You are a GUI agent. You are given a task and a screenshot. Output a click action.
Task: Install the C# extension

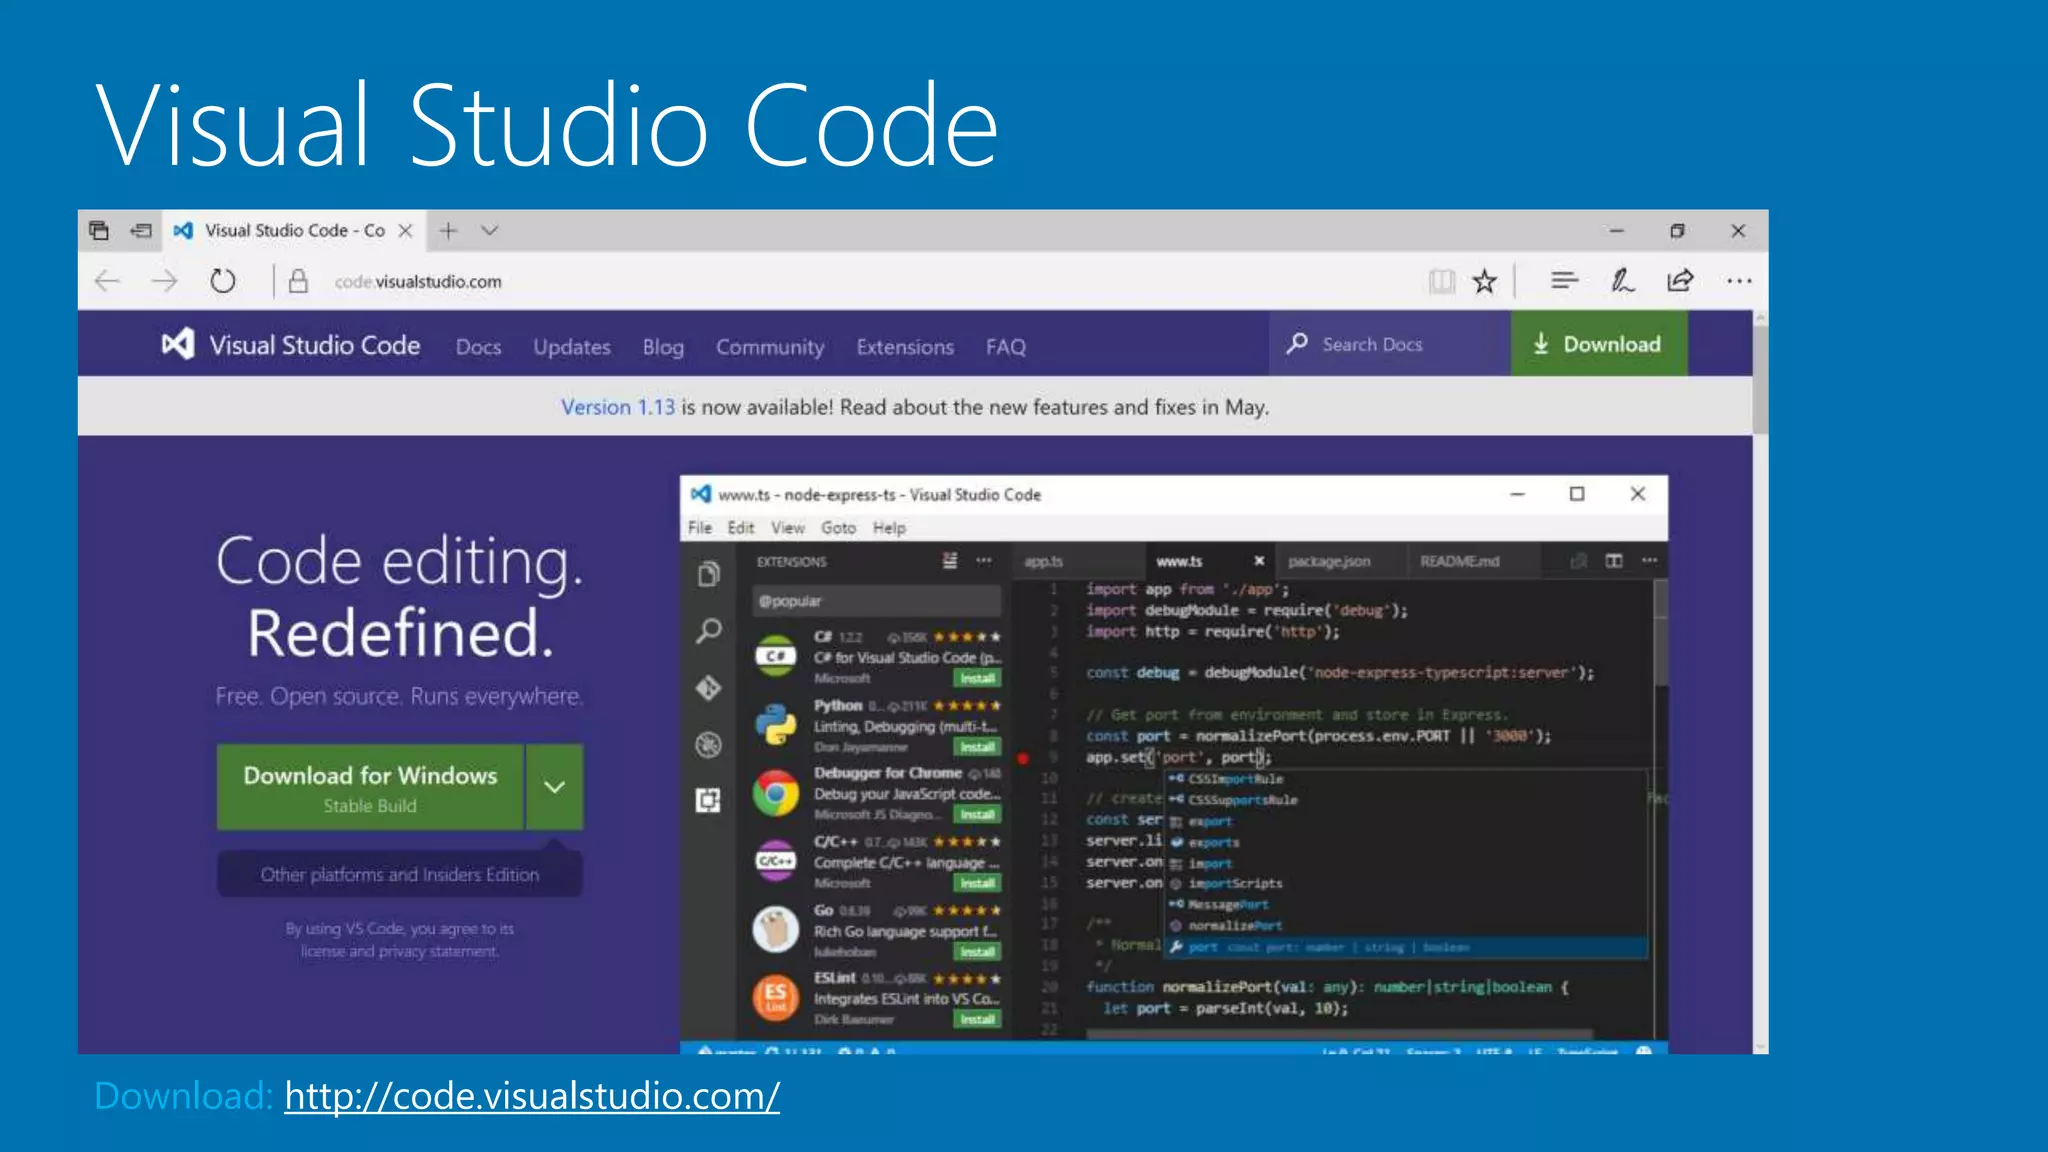[978, 679]
